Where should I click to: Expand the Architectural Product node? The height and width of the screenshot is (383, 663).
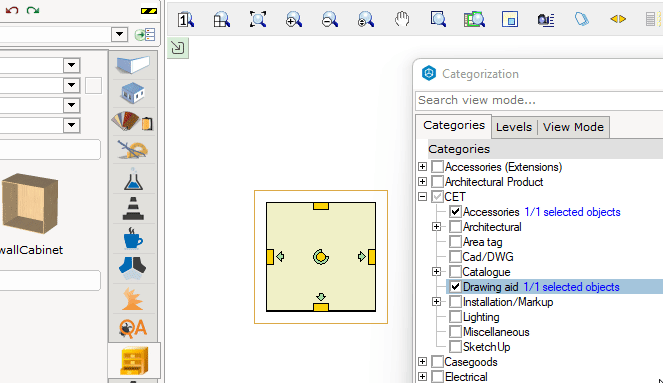click(422, 182)
